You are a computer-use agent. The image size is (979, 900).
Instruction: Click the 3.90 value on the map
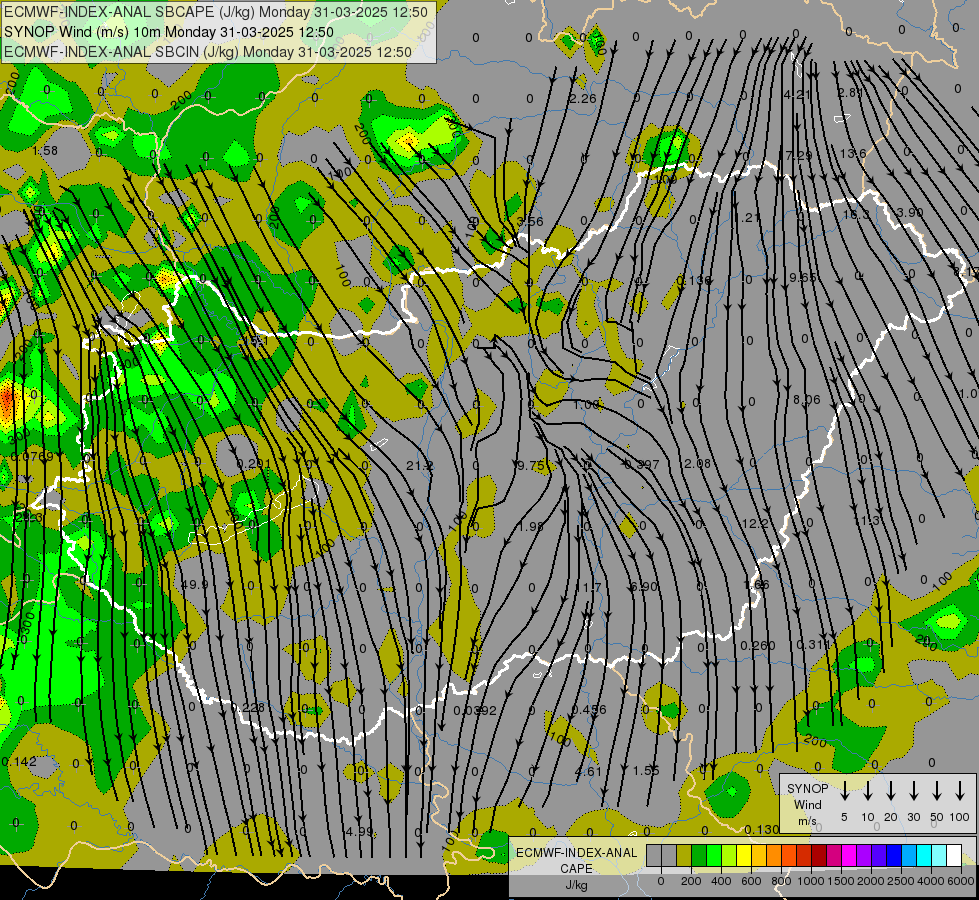[909, 212]
